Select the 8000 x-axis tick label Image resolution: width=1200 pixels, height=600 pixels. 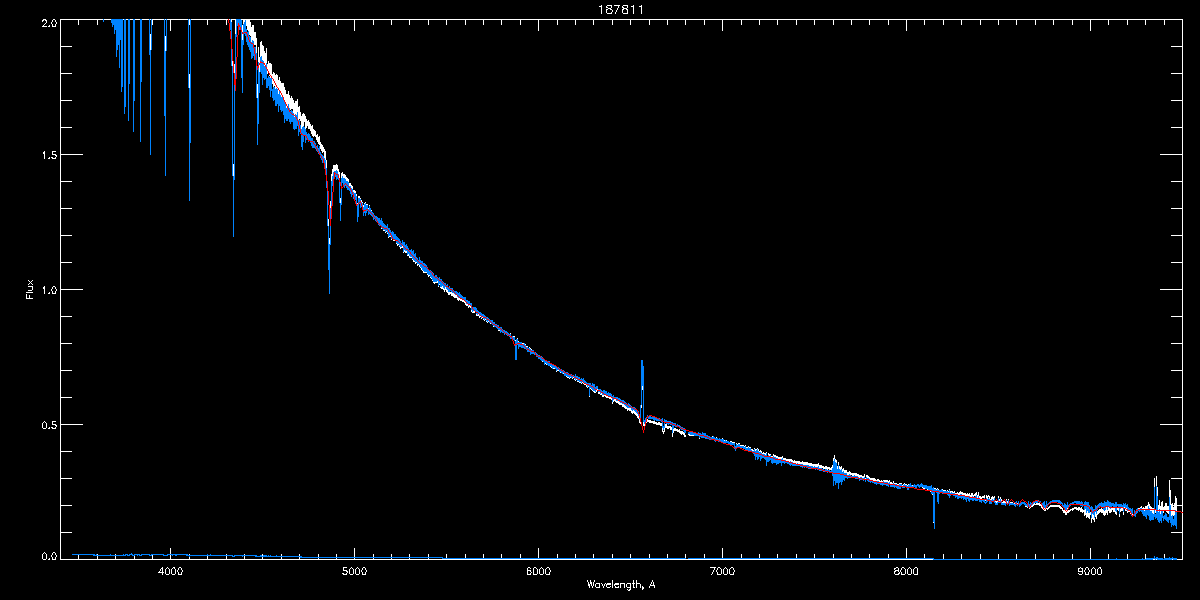click(x=906, y=572)
